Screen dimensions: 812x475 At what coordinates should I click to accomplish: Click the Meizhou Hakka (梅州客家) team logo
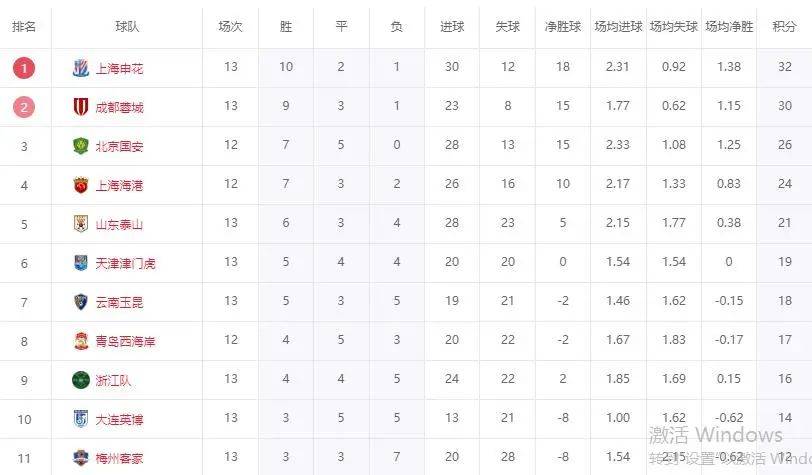pyautogui.click(x=81, y=458)
